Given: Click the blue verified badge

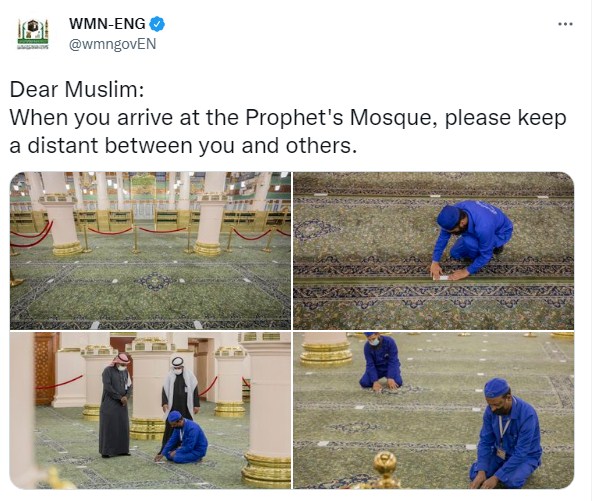Looking at the screenshot, I should click(x=157, y=24).
